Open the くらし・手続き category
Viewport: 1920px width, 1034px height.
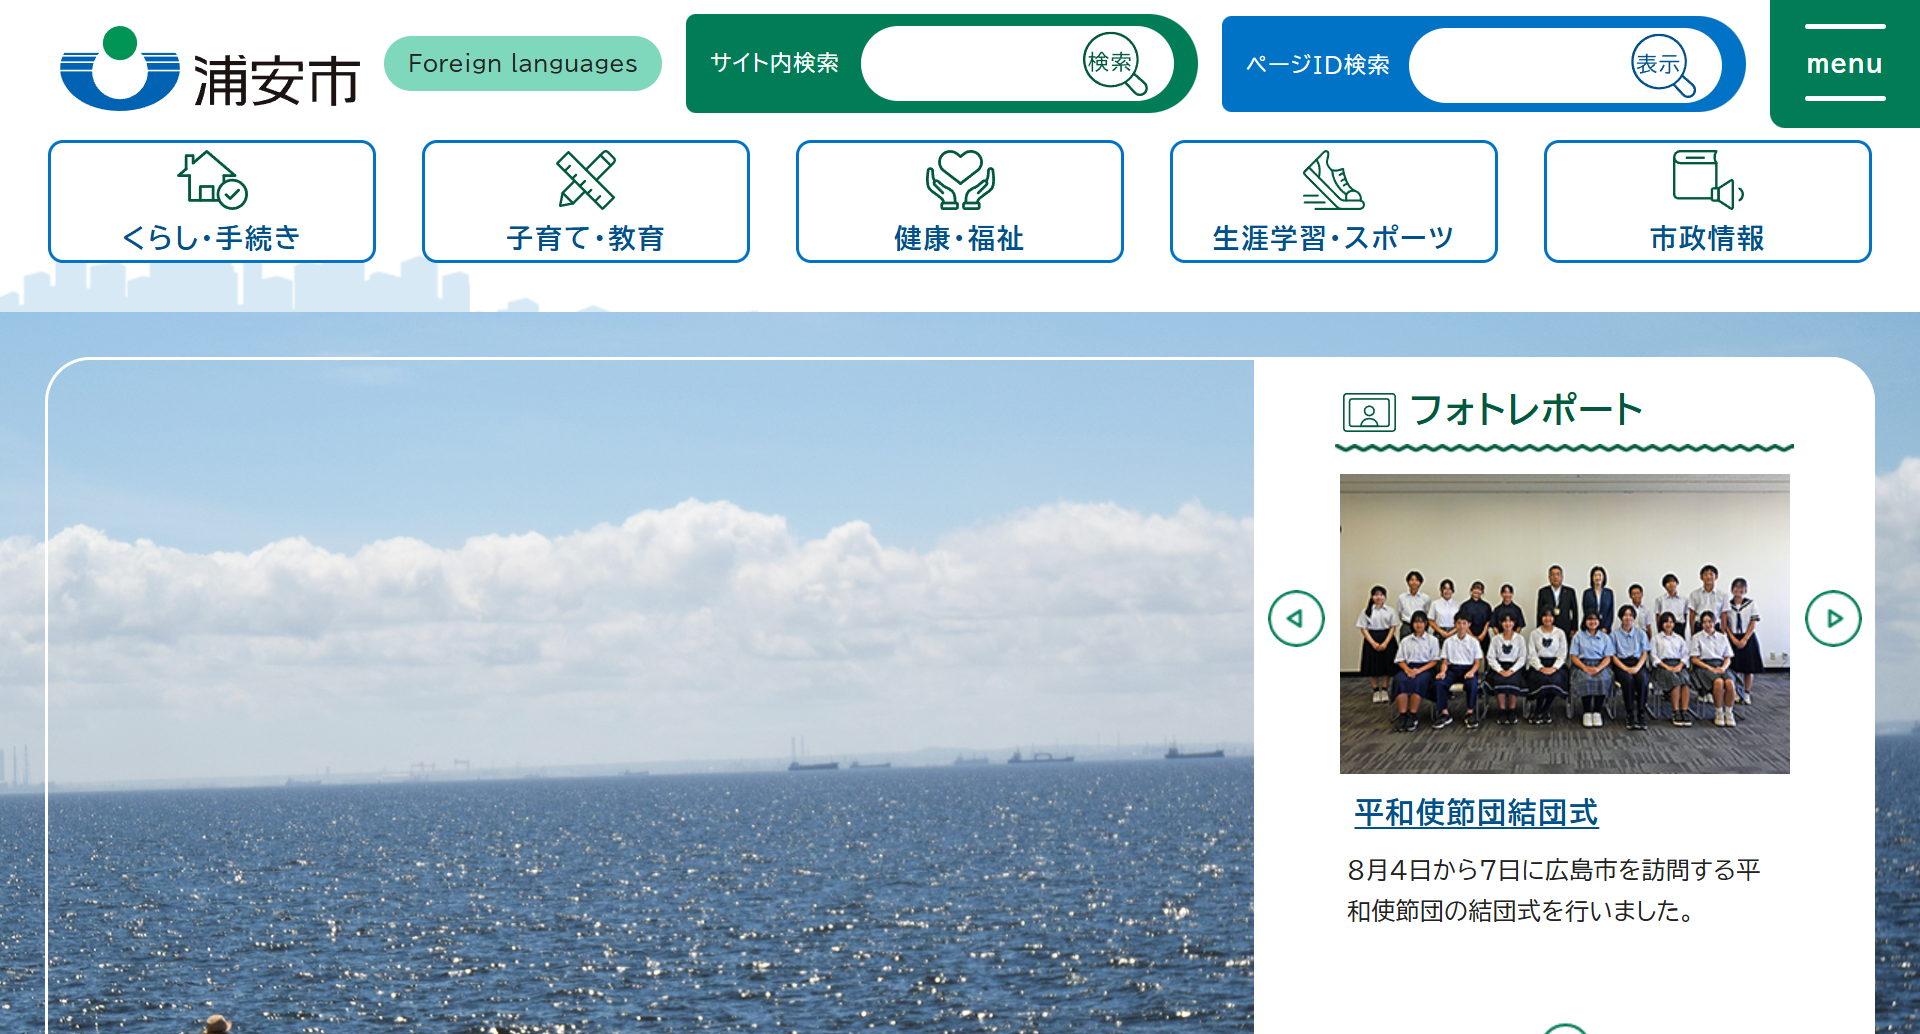click(x=212, y=201)
